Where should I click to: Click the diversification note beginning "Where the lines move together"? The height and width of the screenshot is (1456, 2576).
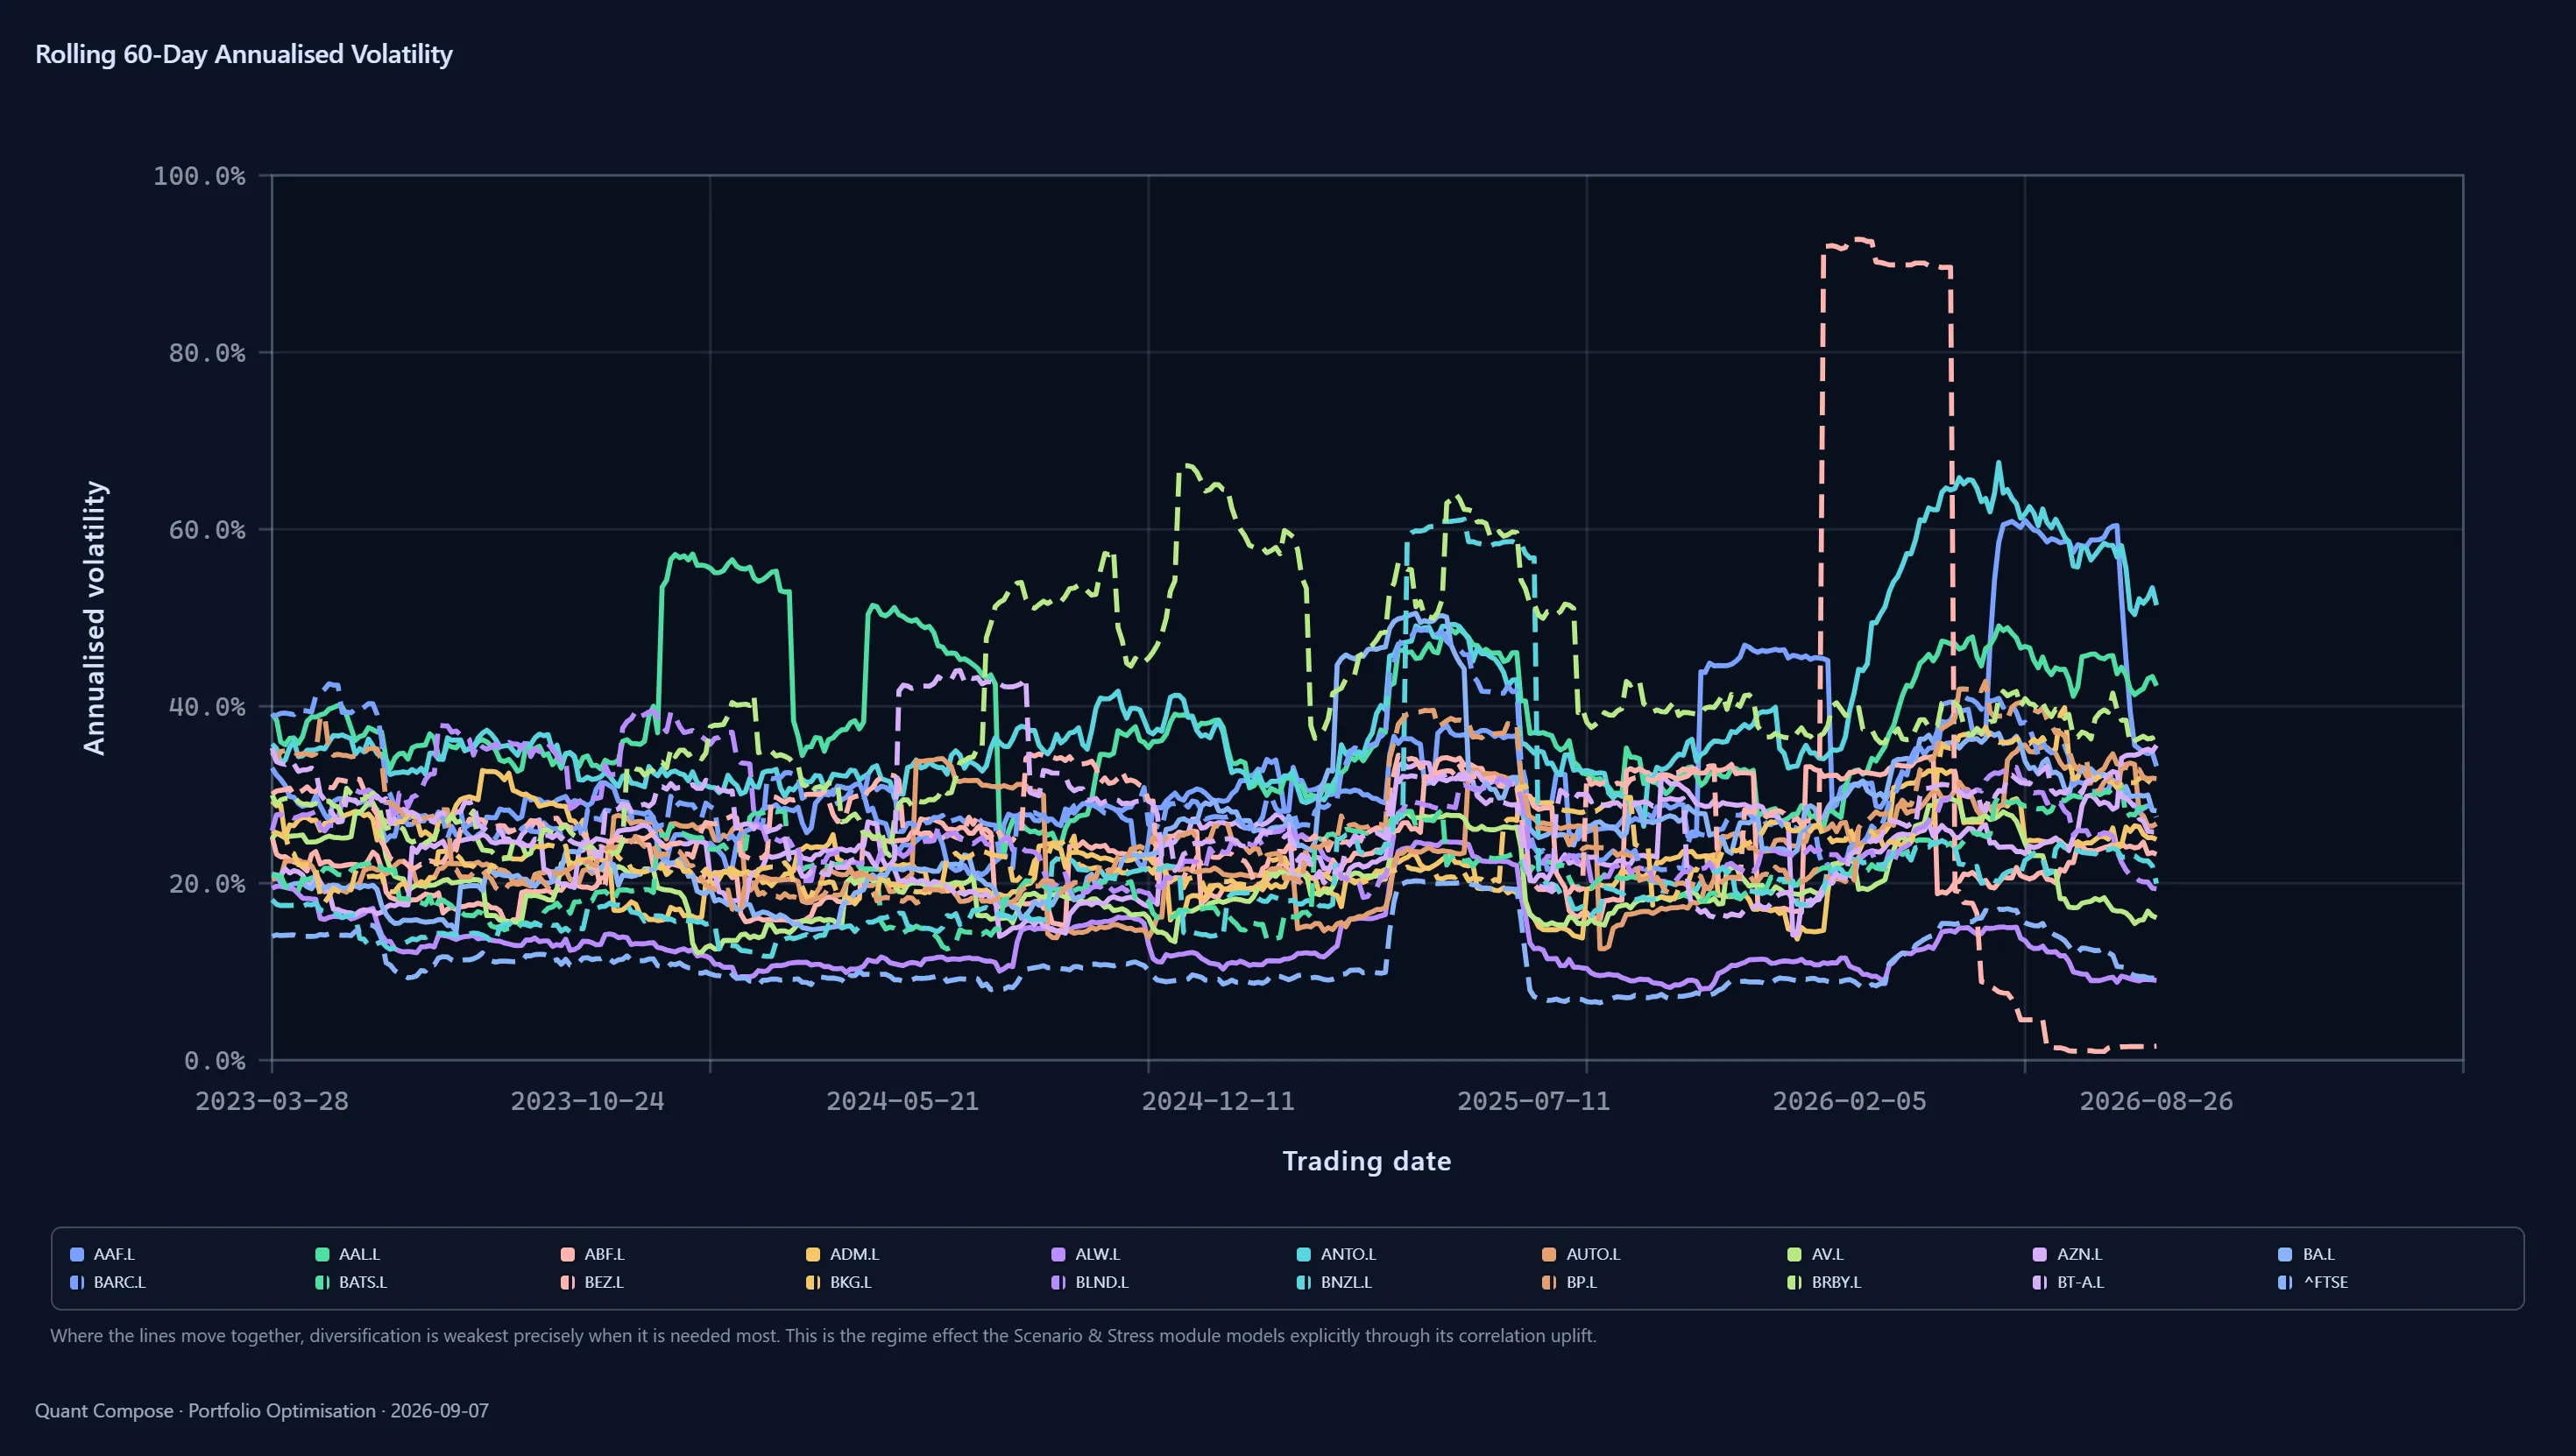coord(823,1336)
